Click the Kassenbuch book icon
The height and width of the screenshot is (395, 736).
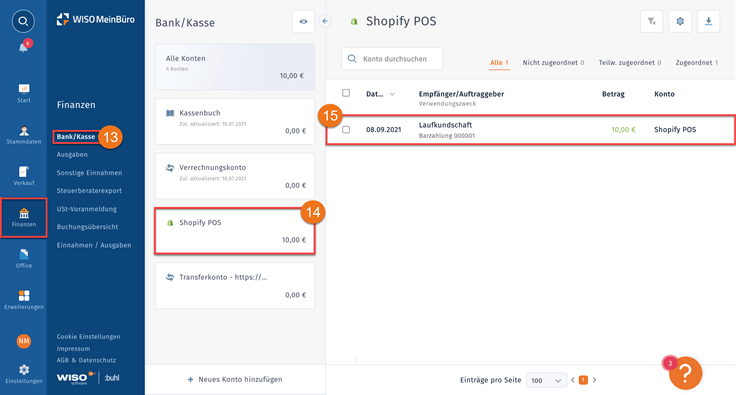[170, 113]
